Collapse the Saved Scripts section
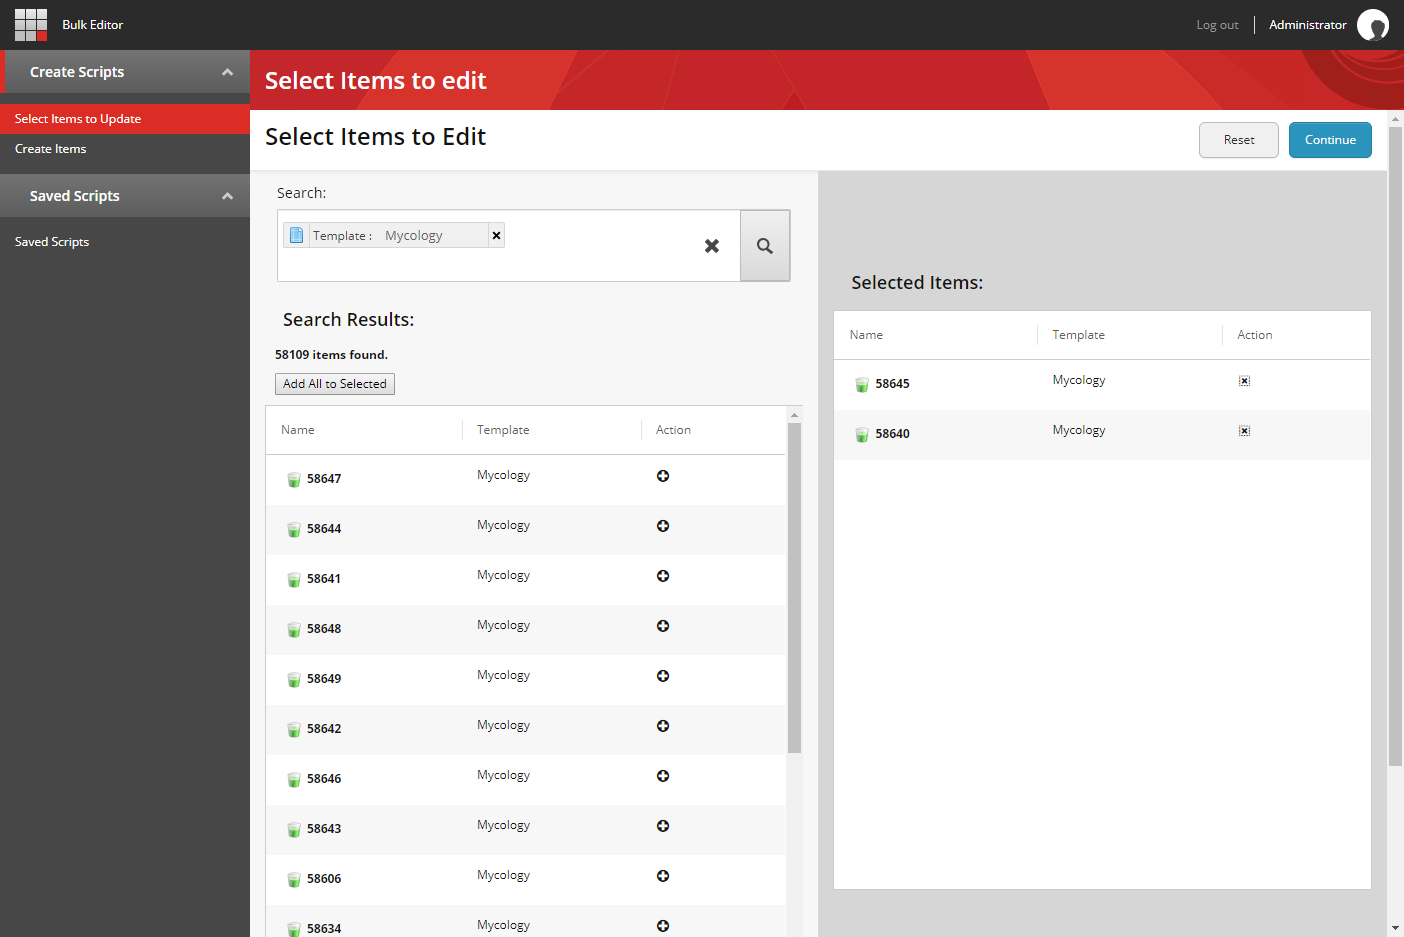Image resolution: width=1404 pixels, height=937 pixels. pos(227,196)
